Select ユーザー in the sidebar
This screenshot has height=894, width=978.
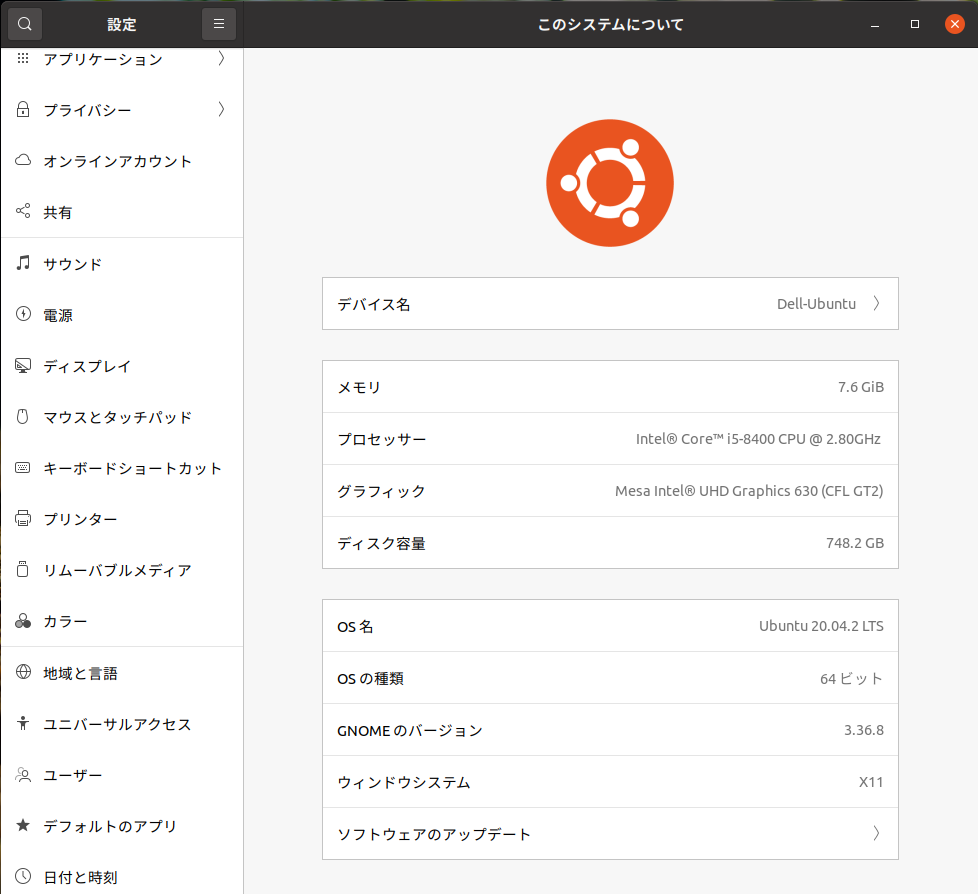tap(122, 775)
